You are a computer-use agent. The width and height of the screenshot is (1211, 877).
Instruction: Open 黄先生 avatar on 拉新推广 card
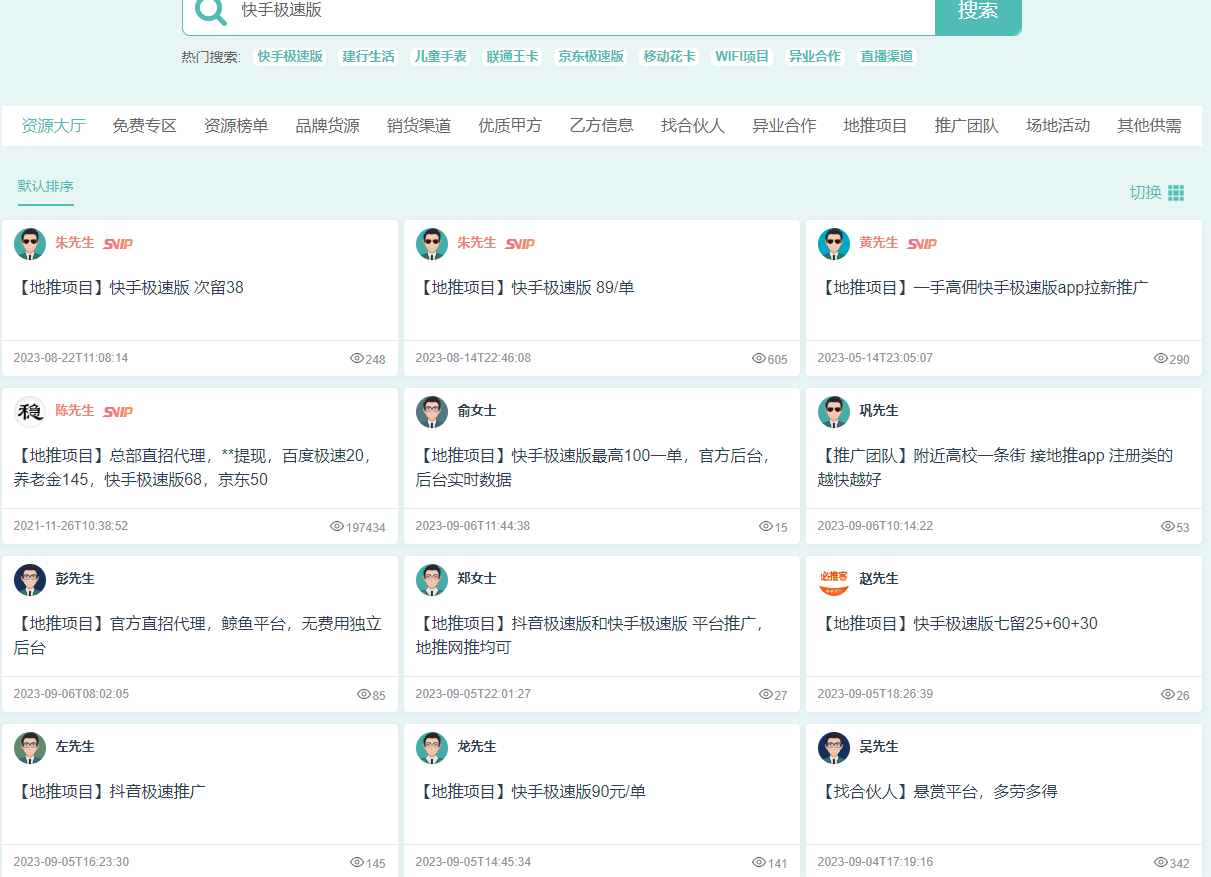834,244
